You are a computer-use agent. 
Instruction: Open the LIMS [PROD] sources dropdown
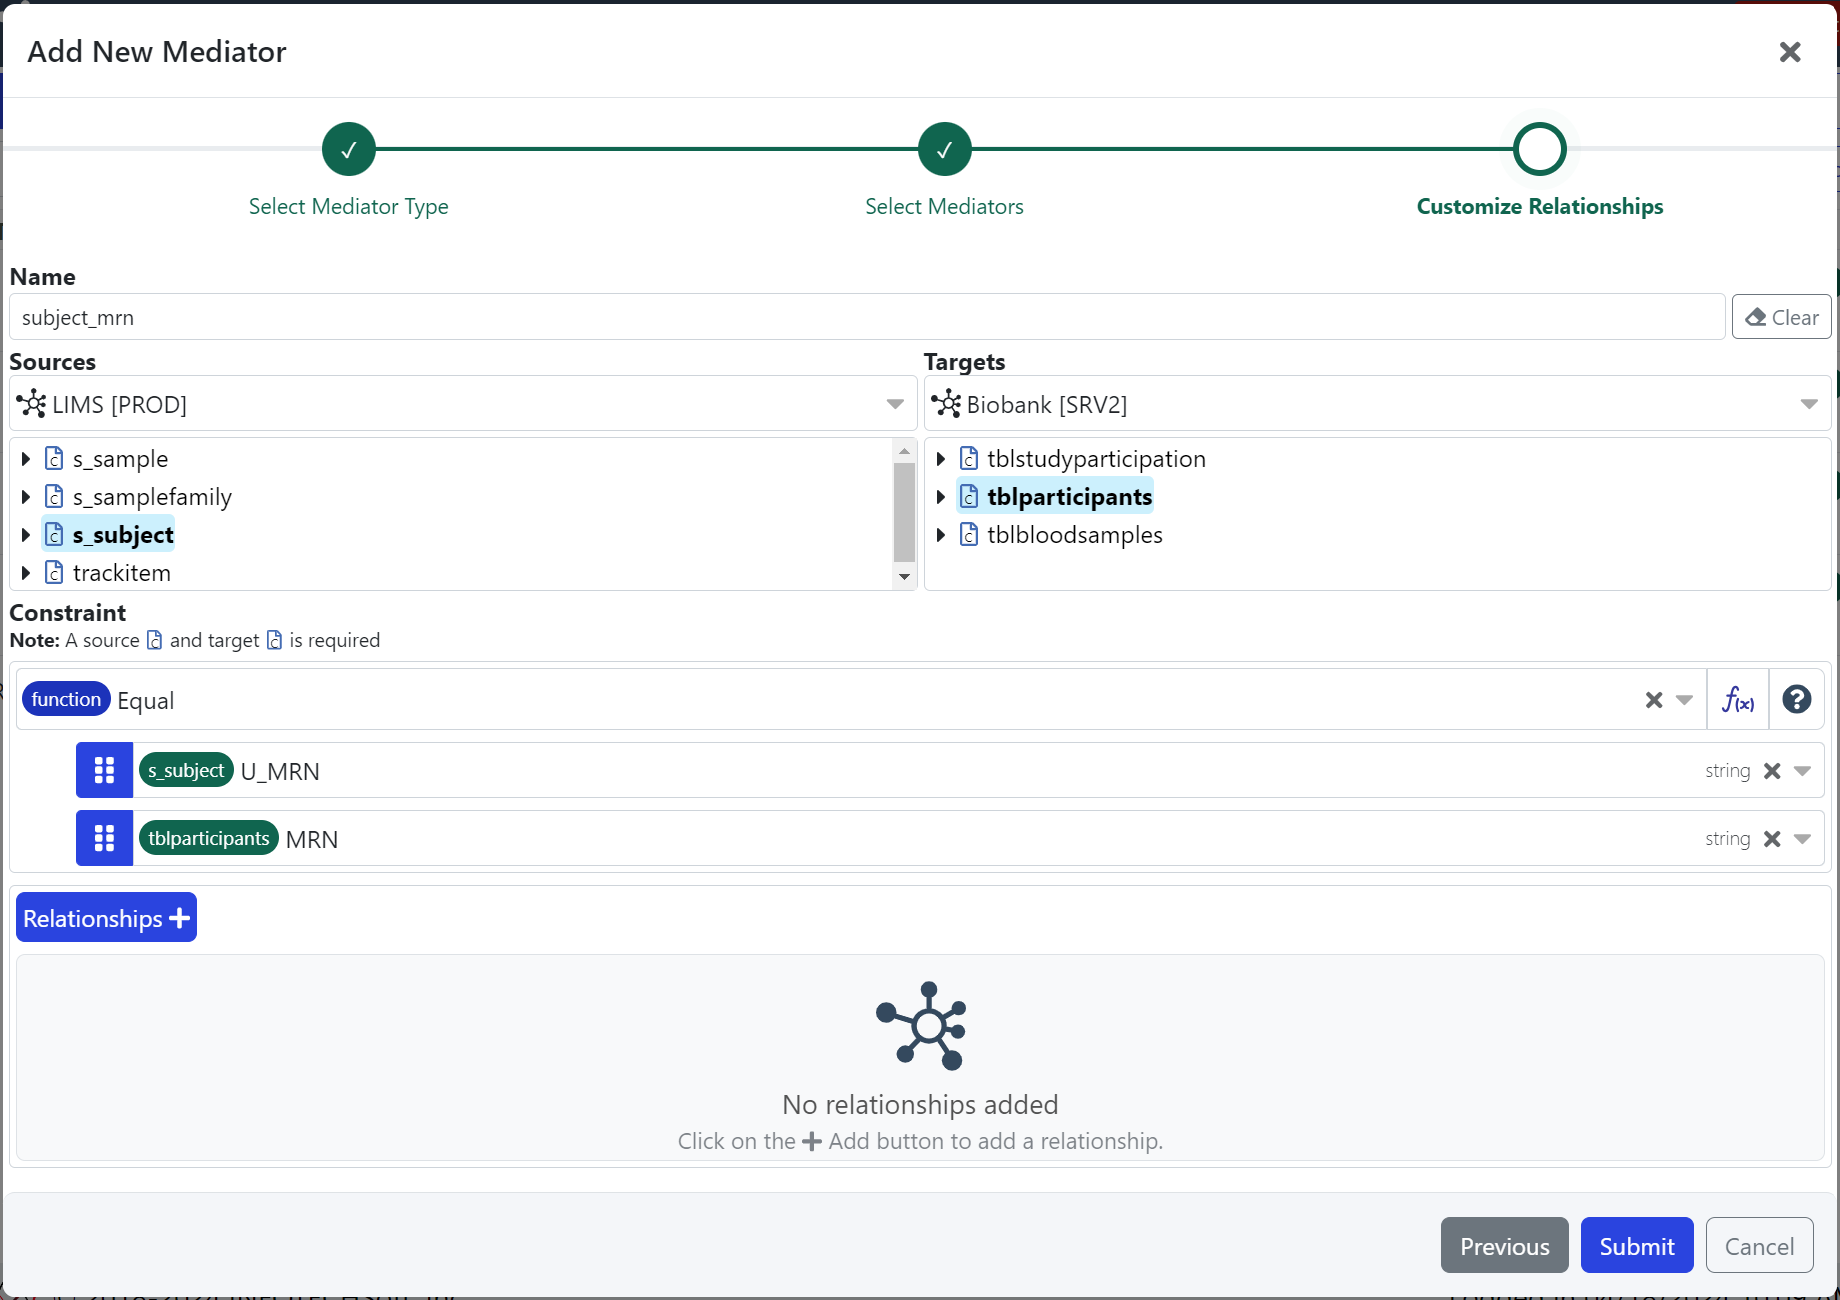pos(894,404)
